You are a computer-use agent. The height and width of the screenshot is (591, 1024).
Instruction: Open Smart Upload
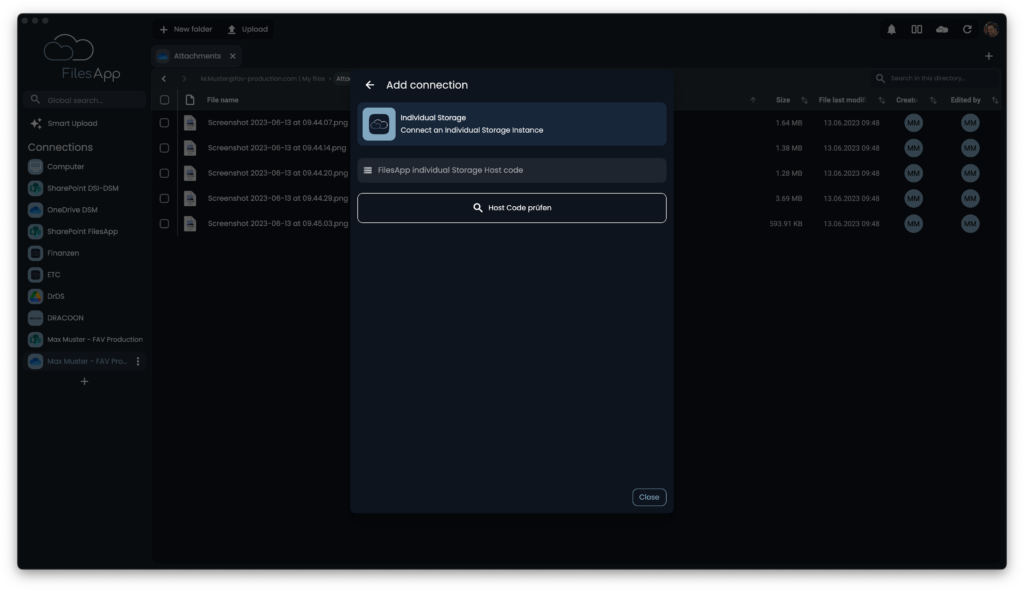[64, 123]
